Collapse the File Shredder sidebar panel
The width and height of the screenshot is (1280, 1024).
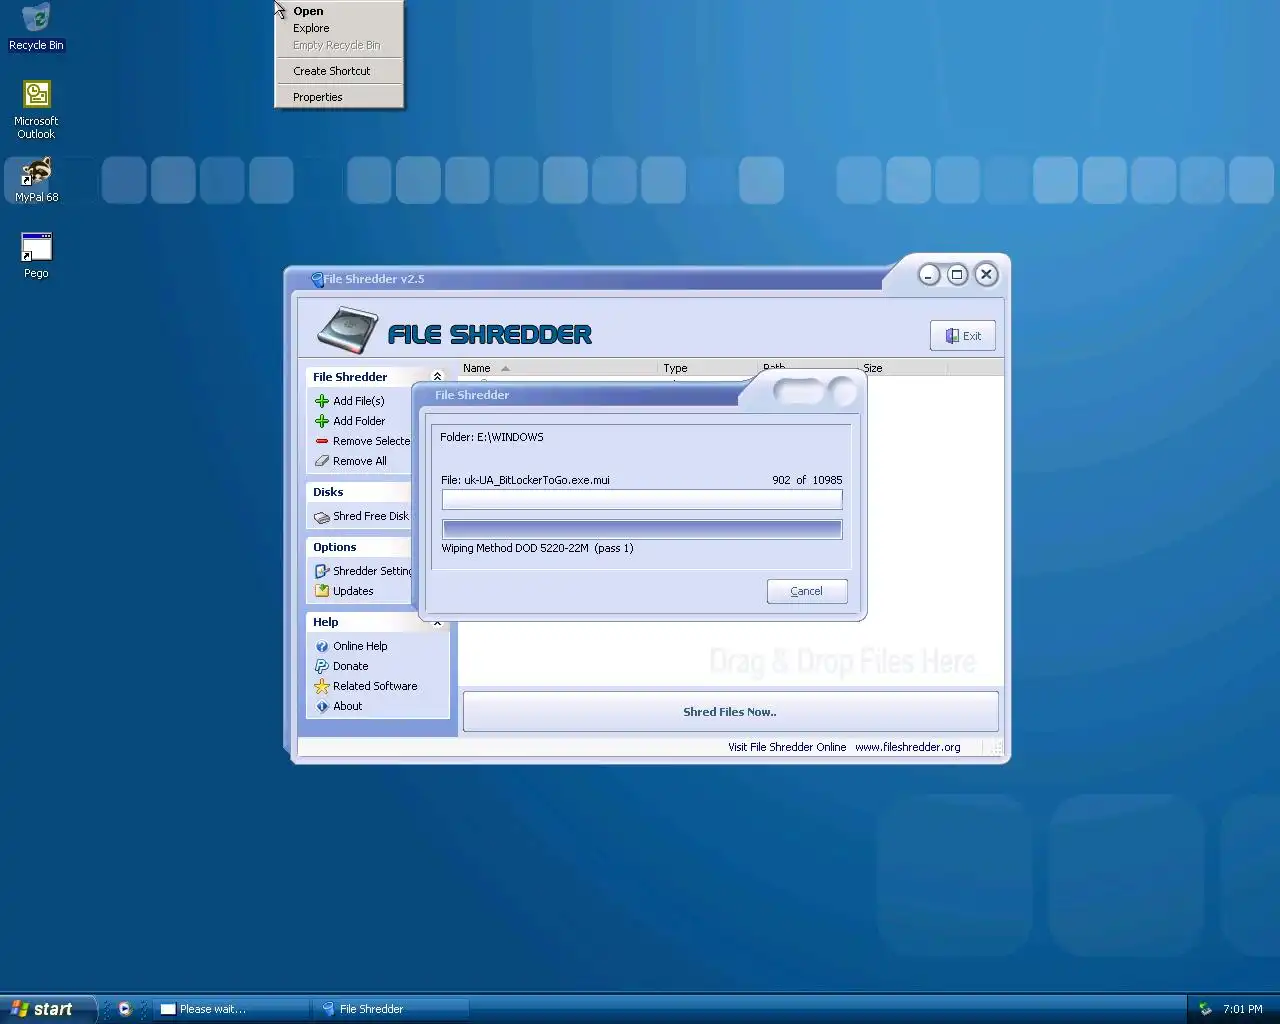coord(437,377)
